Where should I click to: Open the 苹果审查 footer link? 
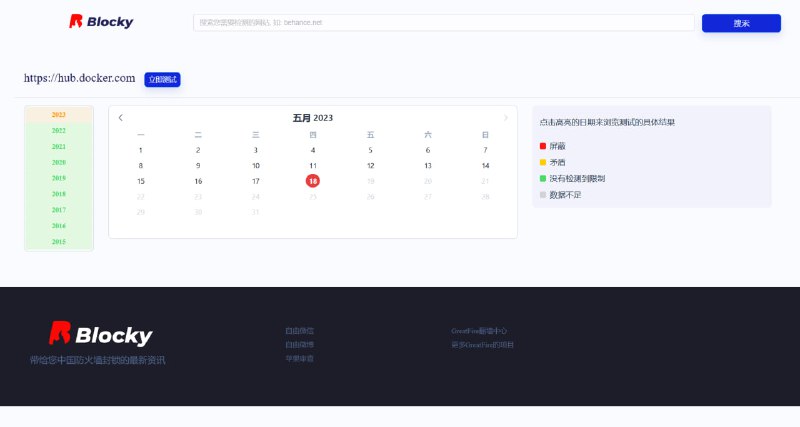(x=299, y=359)
